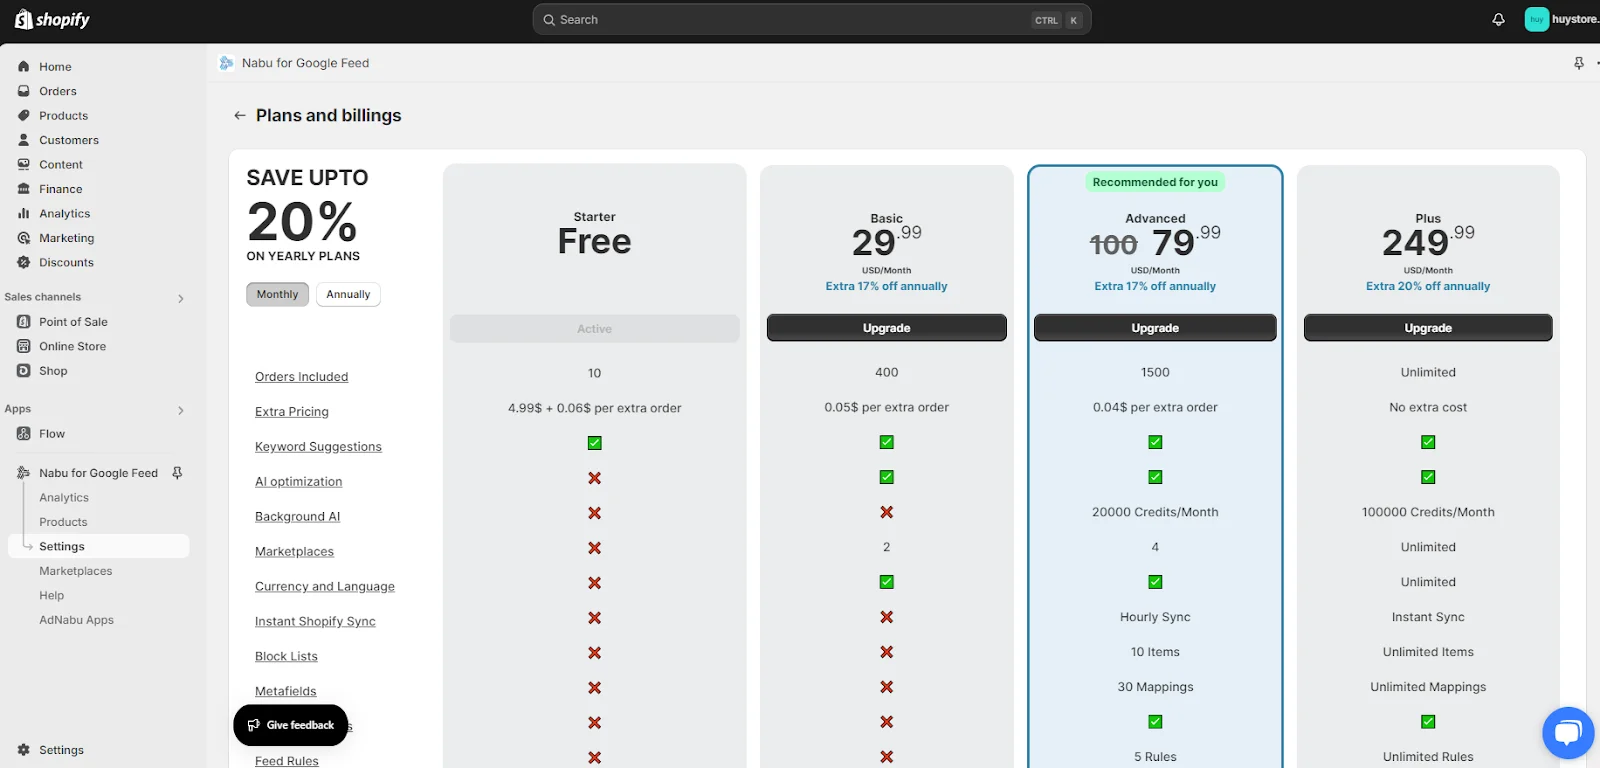Screen dimensions: 1600x768
Task: Click the Nabu app icon in sidebar
Action: (x=24, y=473)
